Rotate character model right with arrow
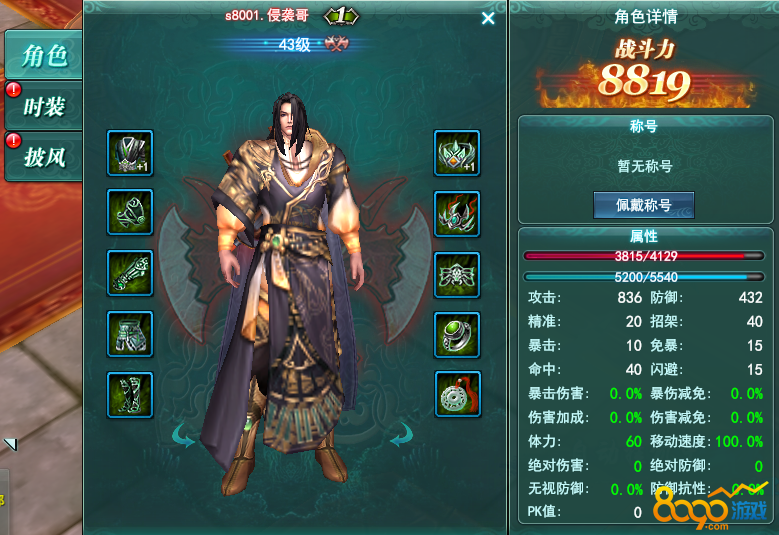779x535 pixels. [x=401, y=435]
